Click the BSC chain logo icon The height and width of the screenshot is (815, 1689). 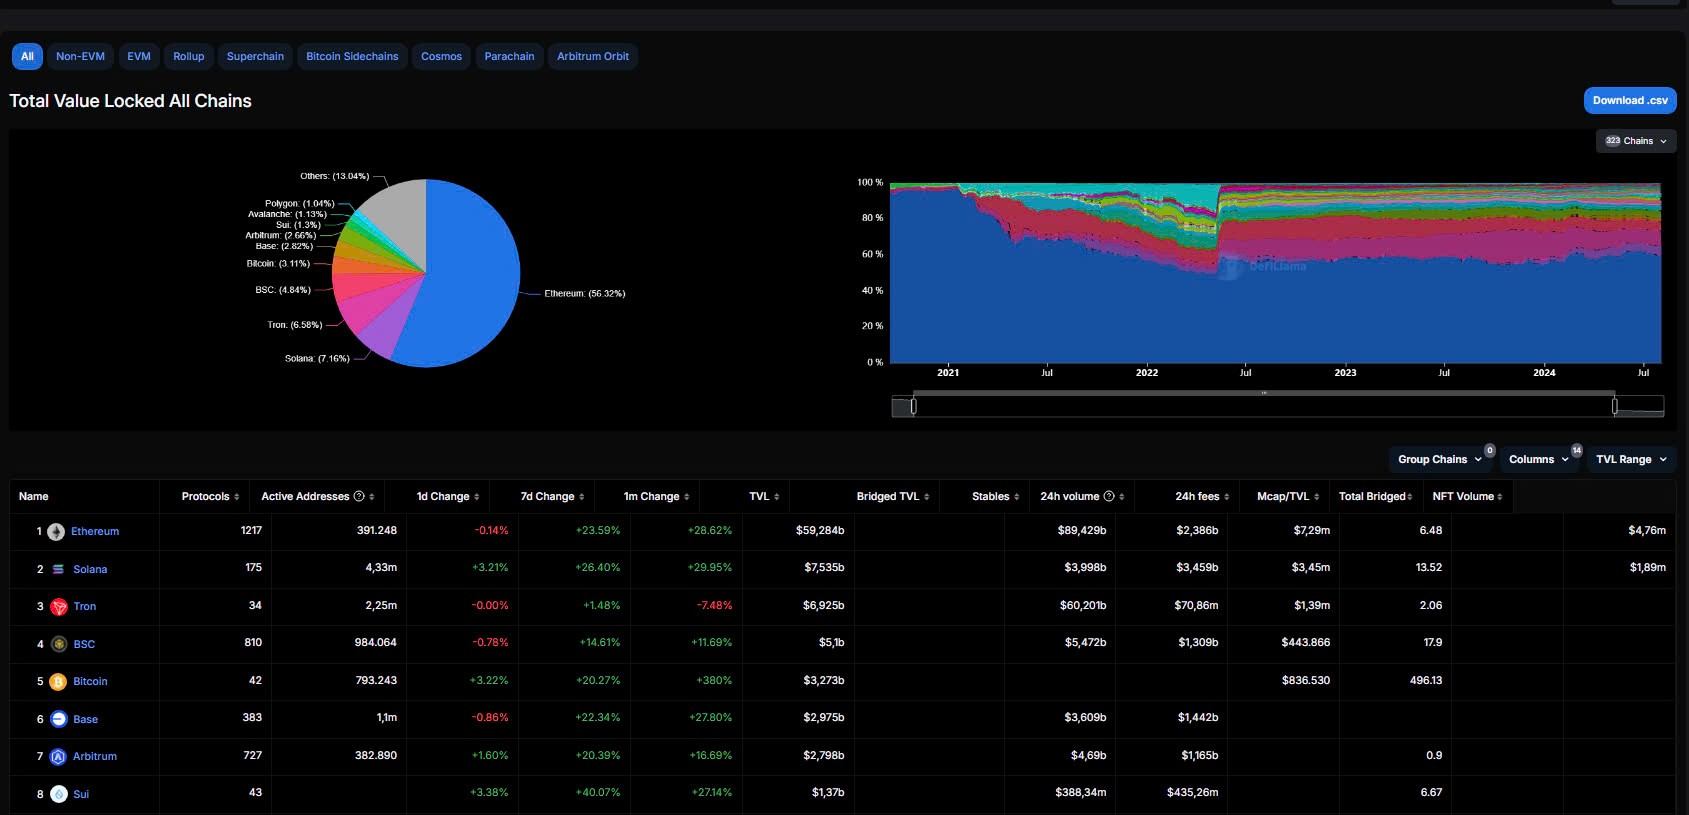point(59,644)
